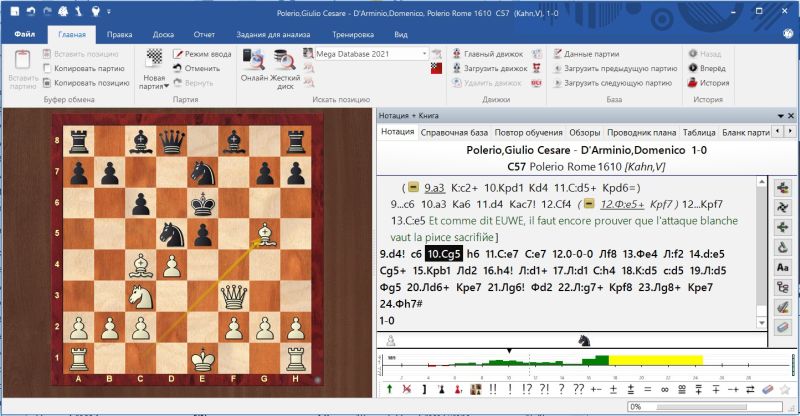The height and width of the screenshot is (416, 800).
Task: Toggle Input mode (Режим ввода)
Action: pyautogui.click(x=204, y=53)
